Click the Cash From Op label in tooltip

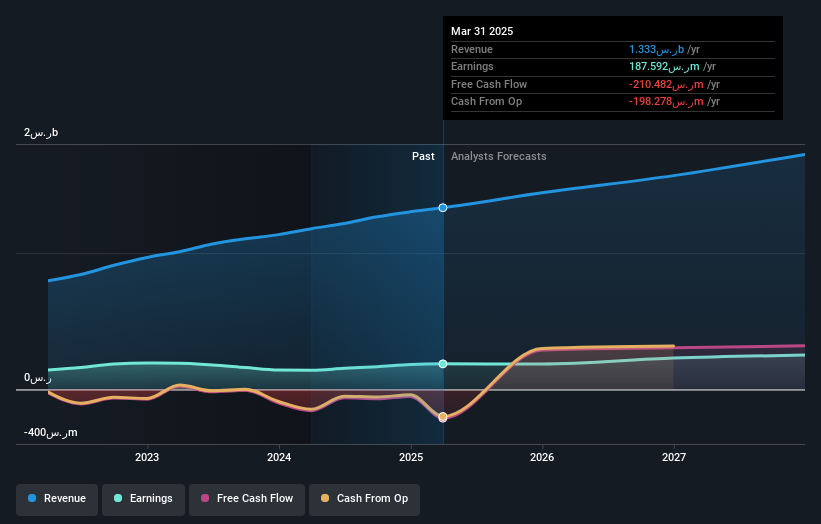[x=486, y=102]
